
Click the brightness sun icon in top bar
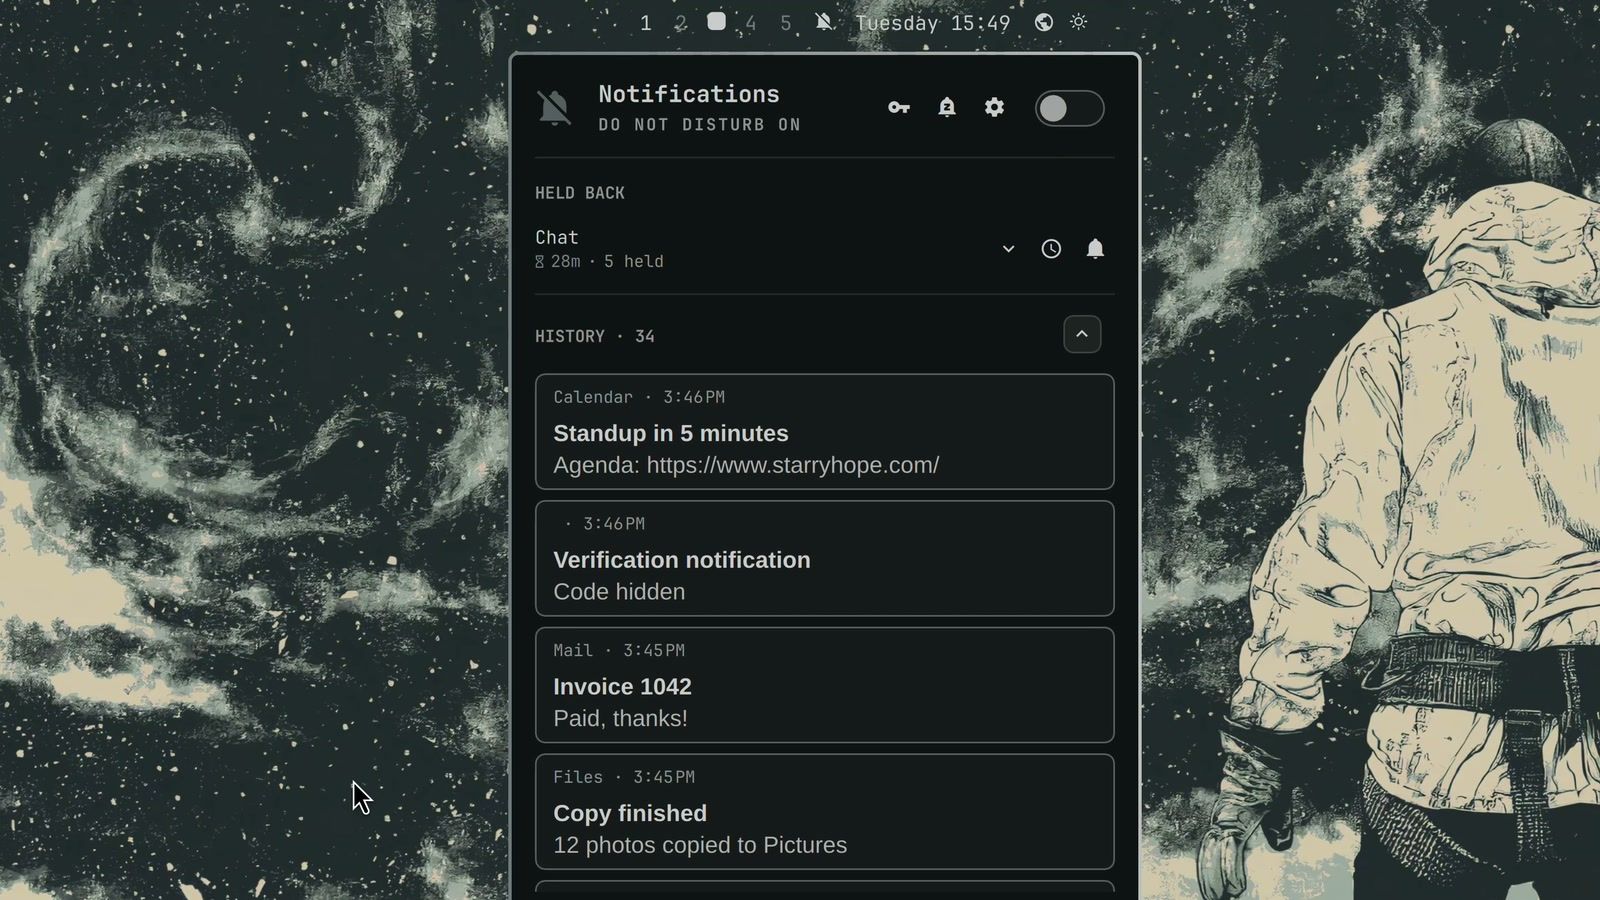1079,22
